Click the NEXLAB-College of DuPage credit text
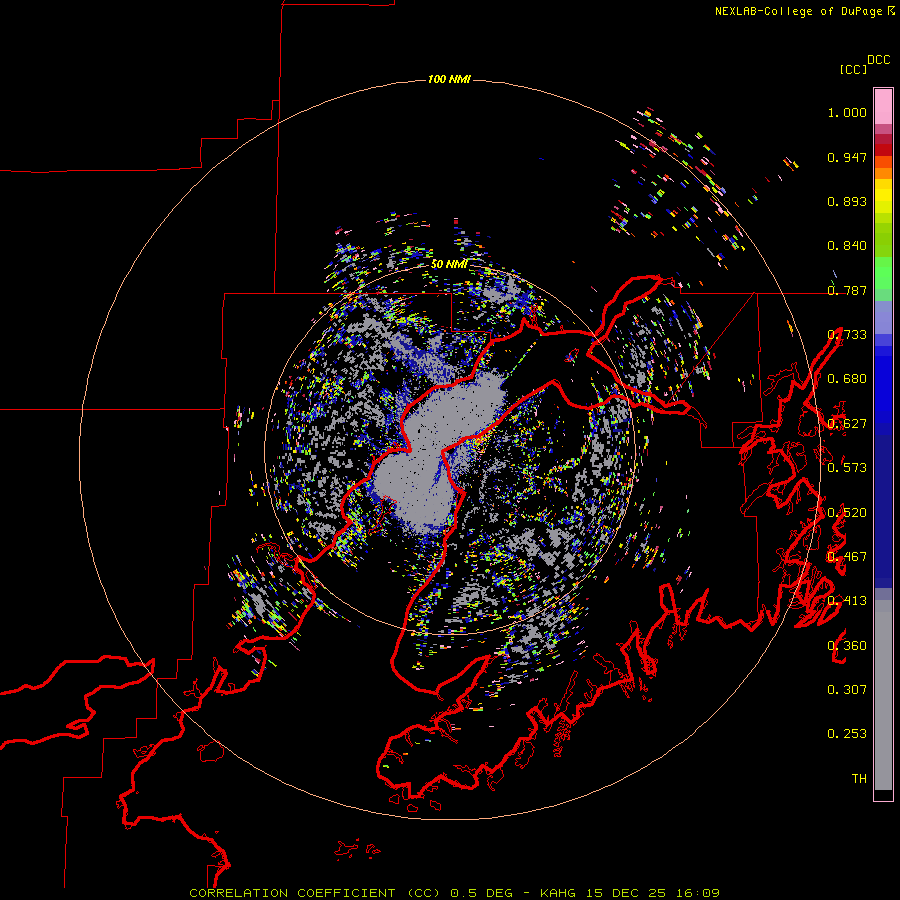The width and height of the screenshot is (900, 900). tap(798, 11)
